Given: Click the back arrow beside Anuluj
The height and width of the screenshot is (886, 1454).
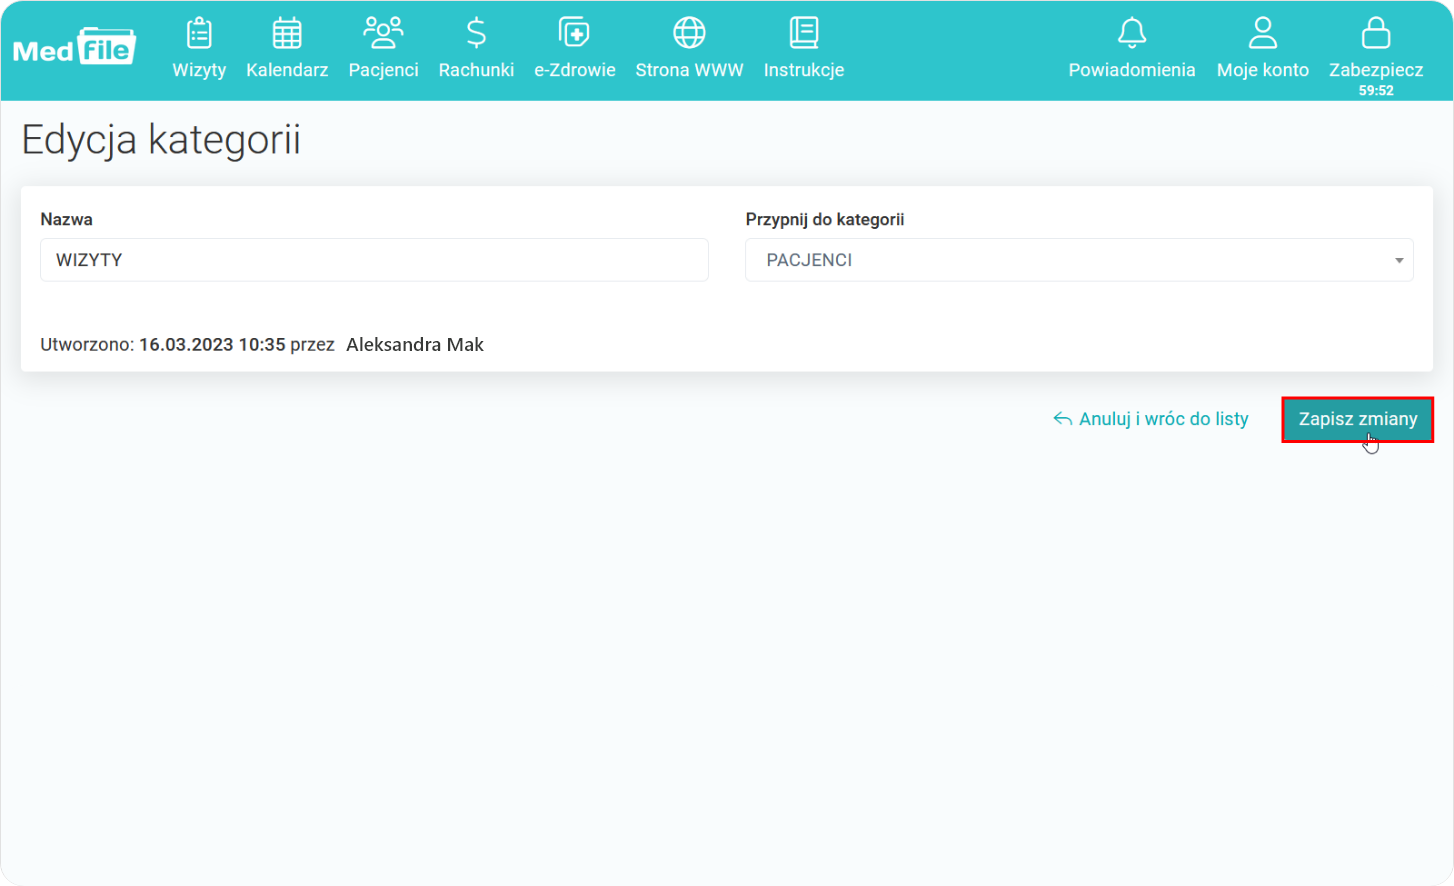Looking at the screenshot, I should [1063, 419].
